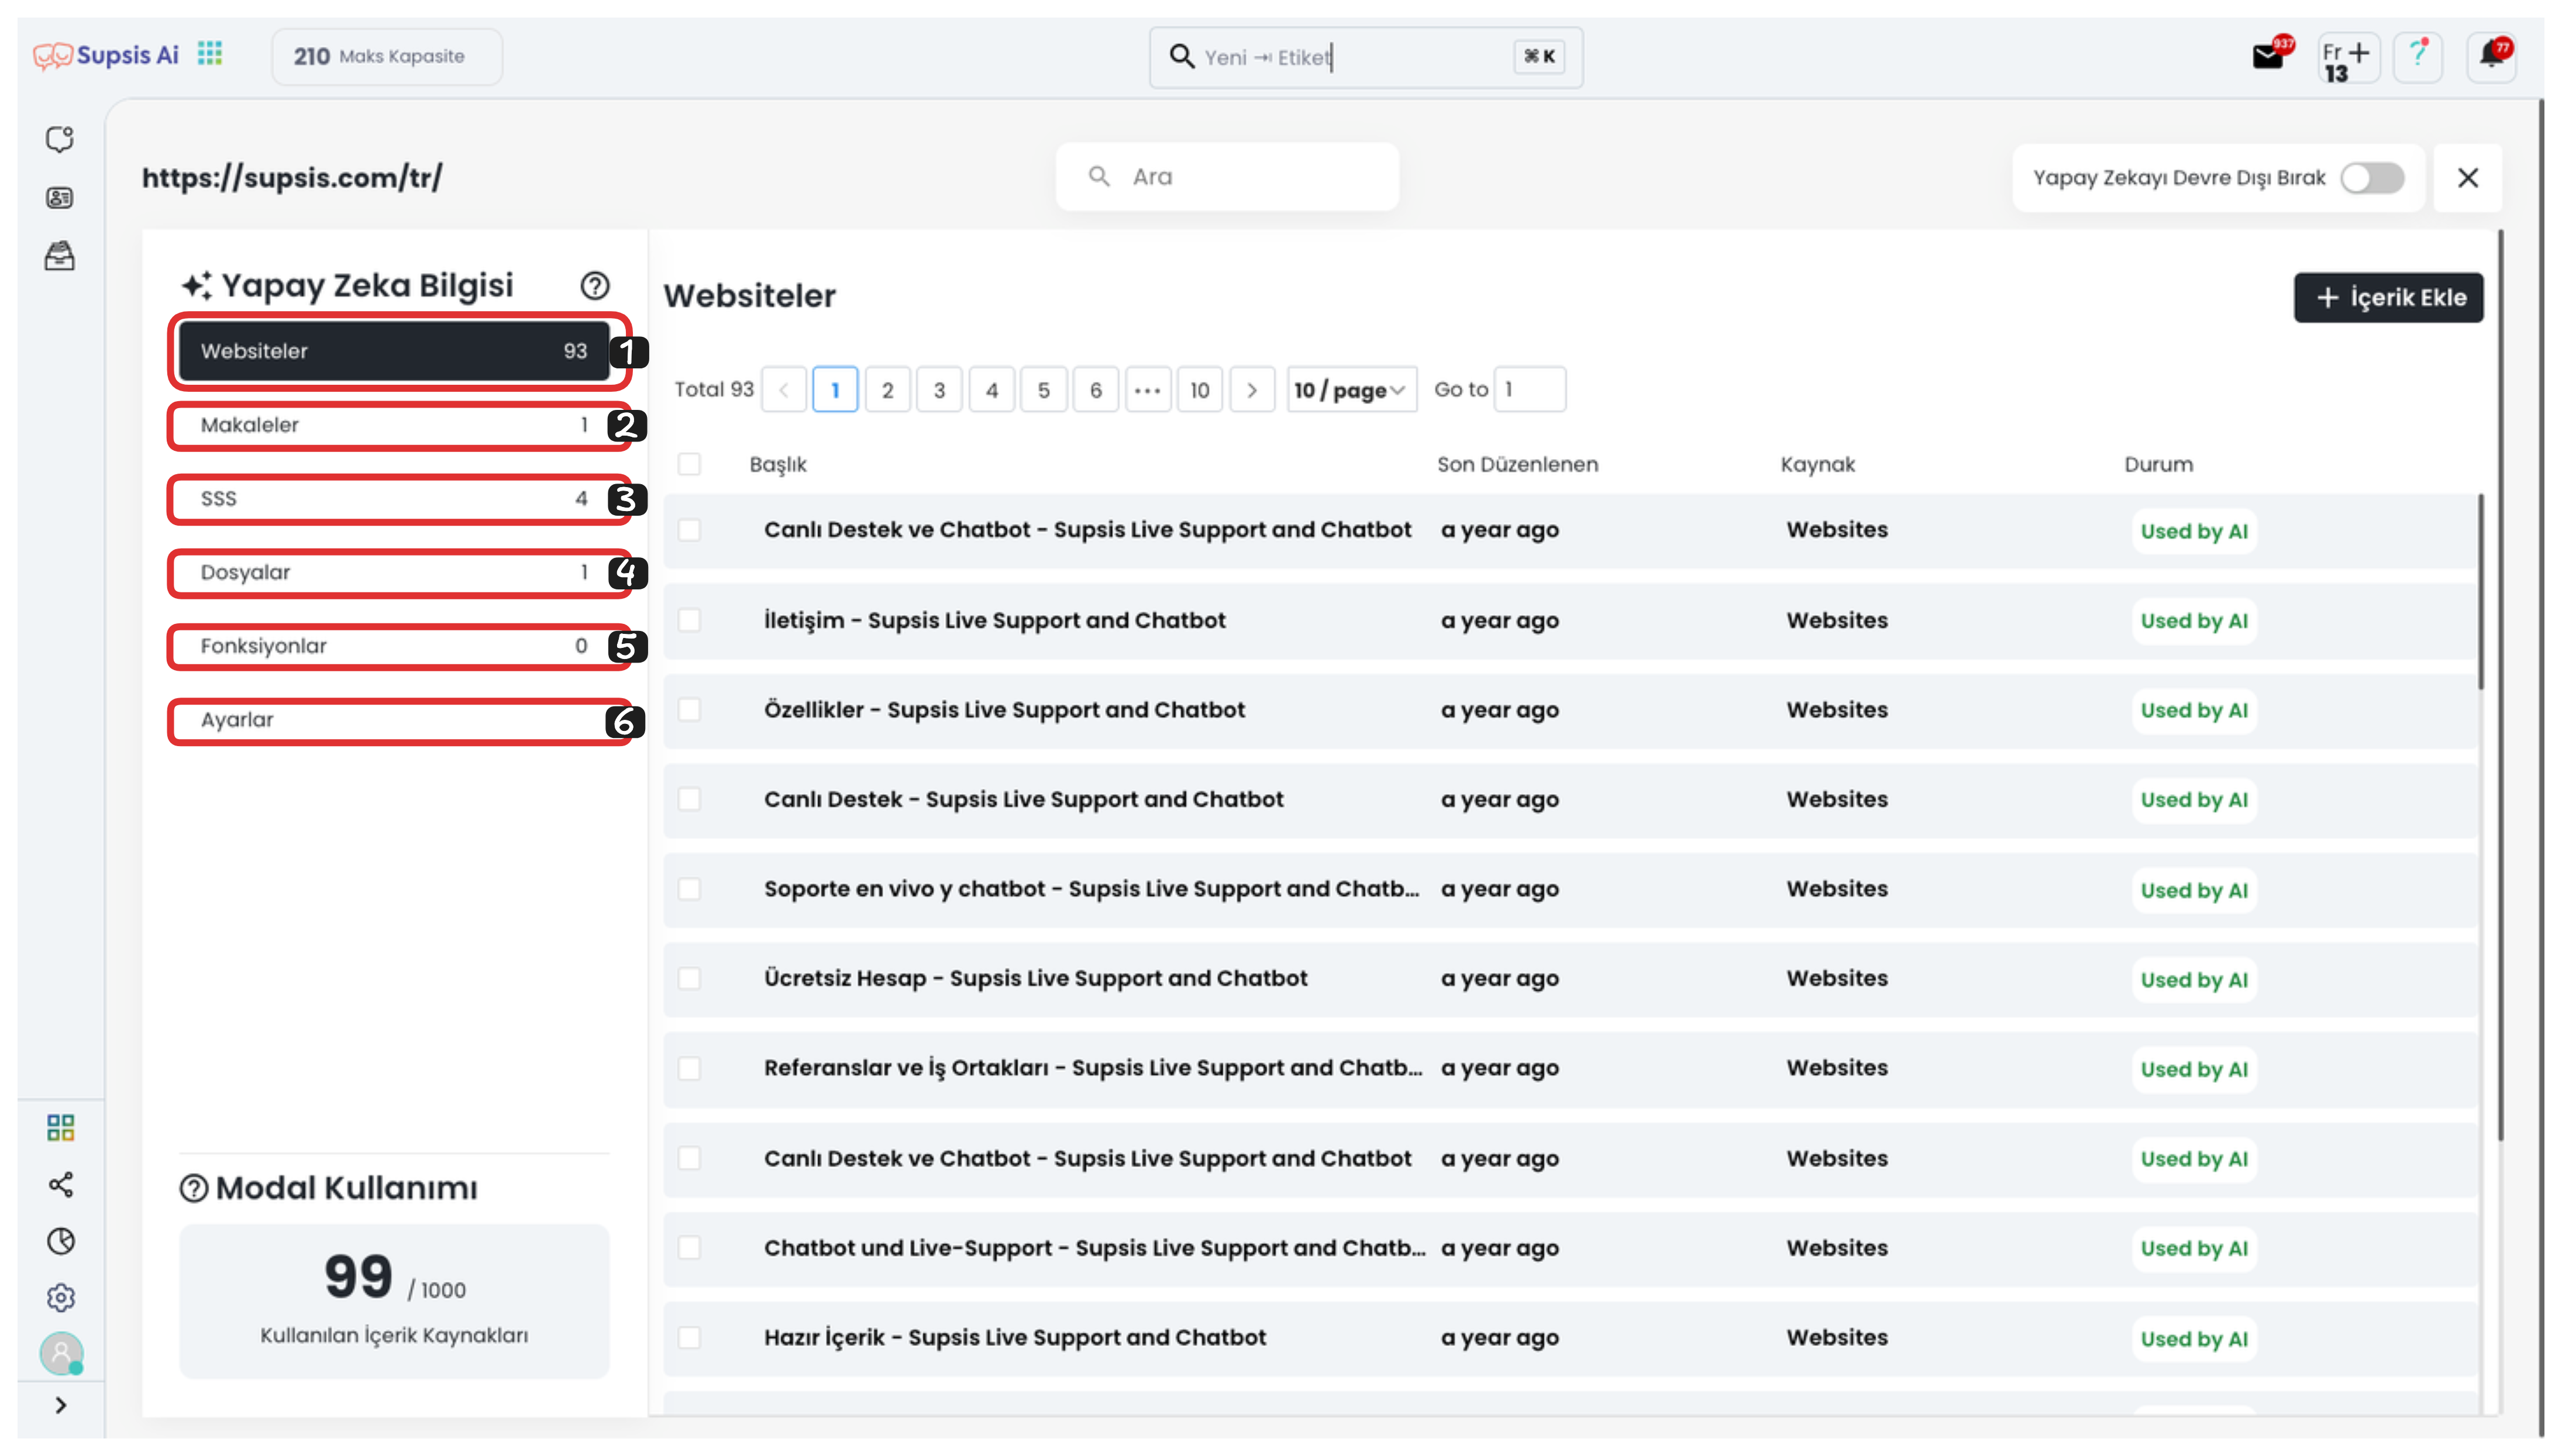Check the Hazır İçerik row checkbox
Image resolution: width=2562 pixels, height=1456 pixels.
point(689,1337)
